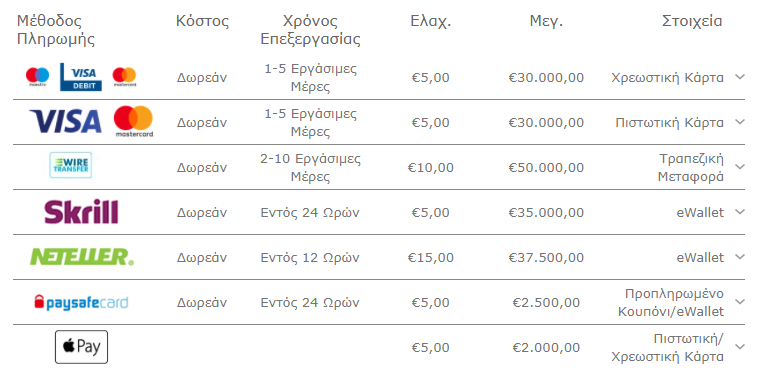The width and height of the screenshot is (767, 389).
Task: Click the Στοιχεία column header
Action: pos(692,21)
